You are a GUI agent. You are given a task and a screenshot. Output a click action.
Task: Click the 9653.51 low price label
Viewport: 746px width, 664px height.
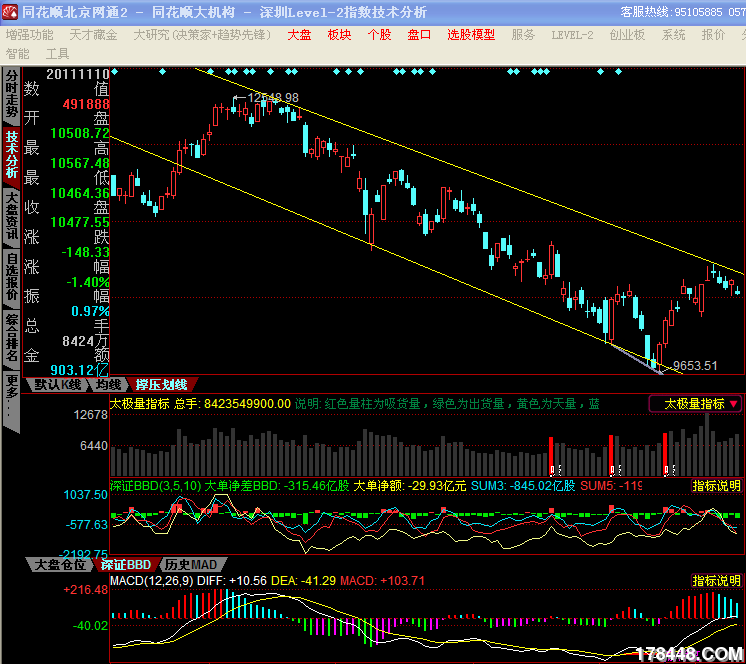click(695, 366)
